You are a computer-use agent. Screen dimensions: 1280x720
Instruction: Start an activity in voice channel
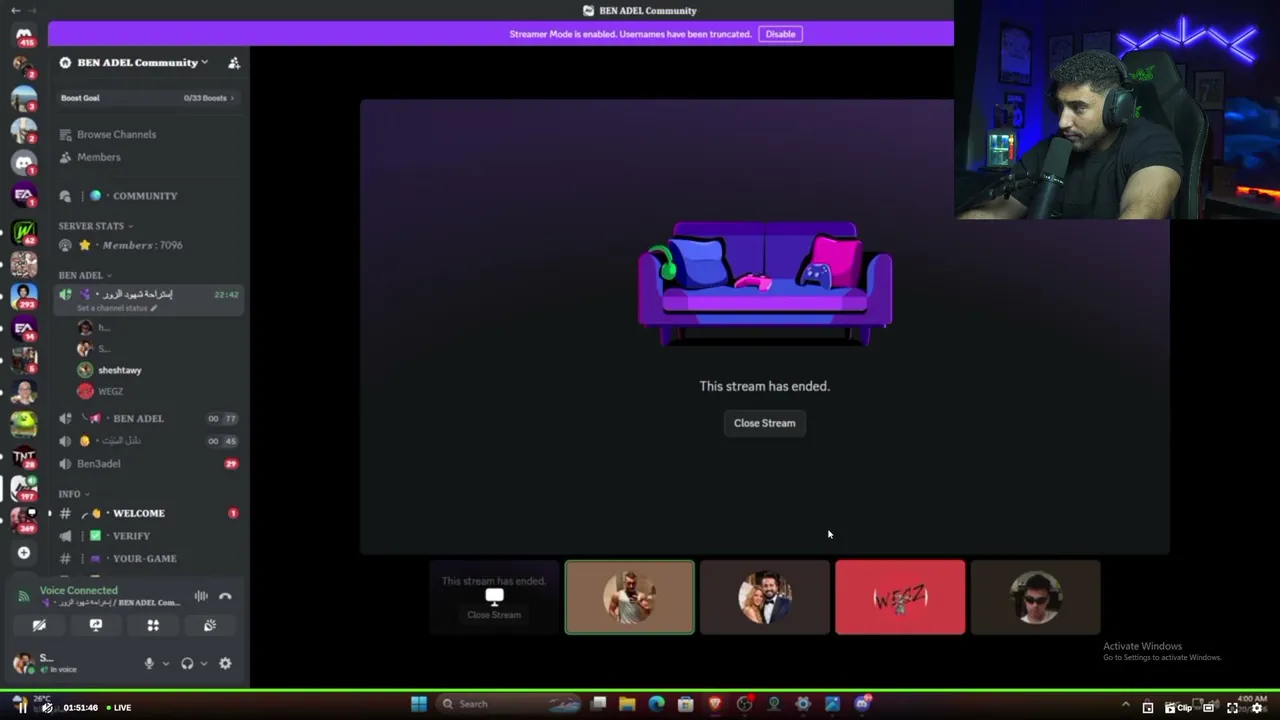[153, 625]
